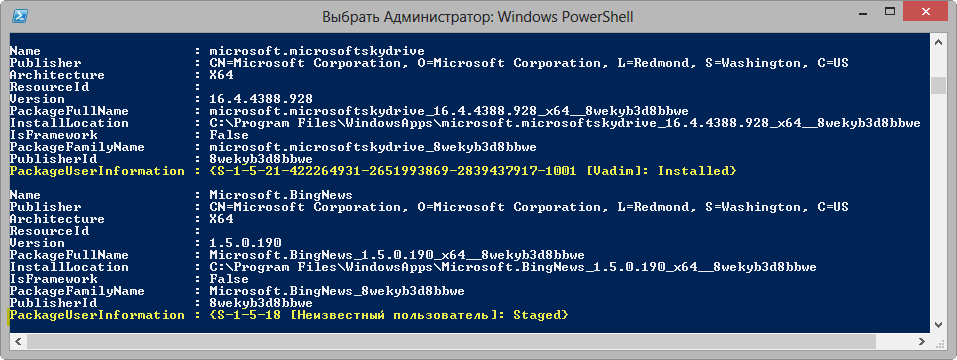Click the SkyDrive InstallLocation path
Image resolution: width=957 pixels, height=360 pixels.
[565, 123]
